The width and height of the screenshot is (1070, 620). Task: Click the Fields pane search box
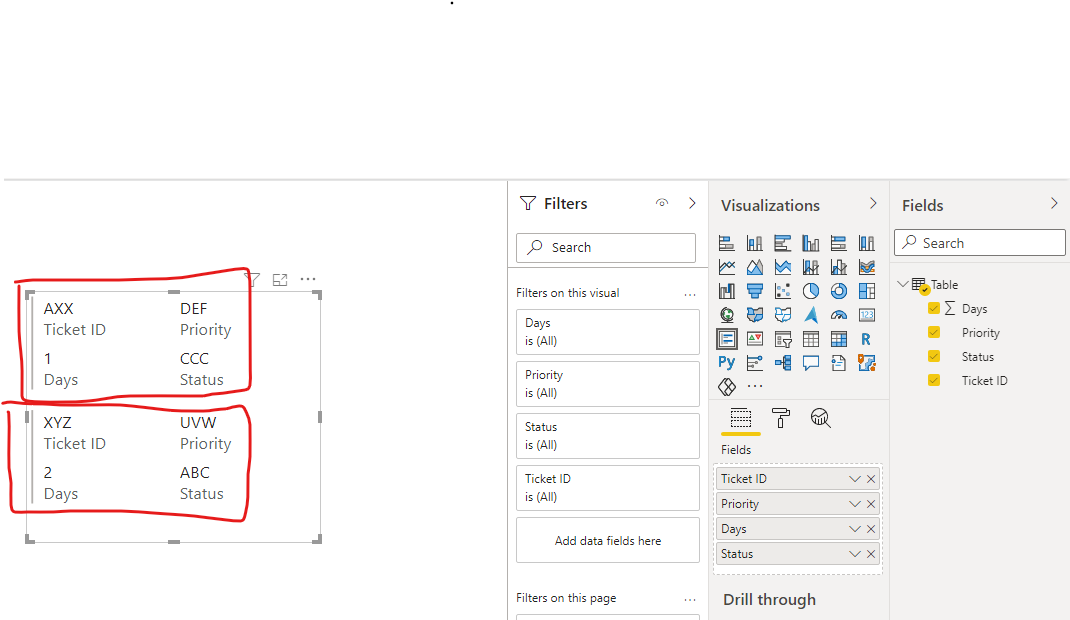(980, 243)
